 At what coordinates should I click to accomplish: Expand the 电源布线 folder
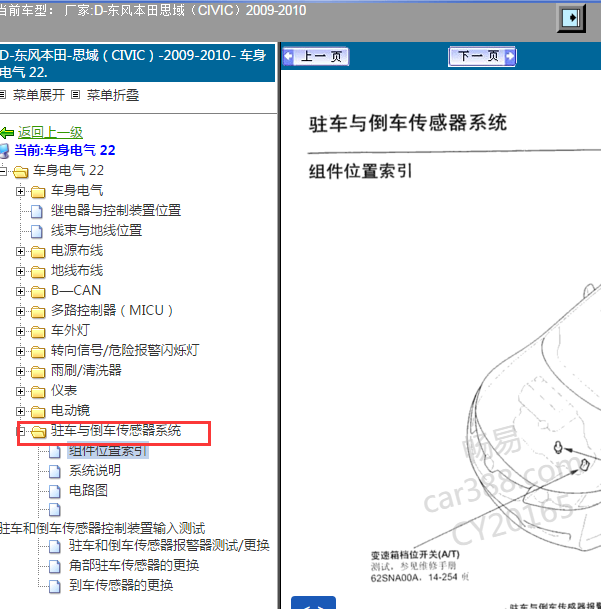tap(20, 251)
